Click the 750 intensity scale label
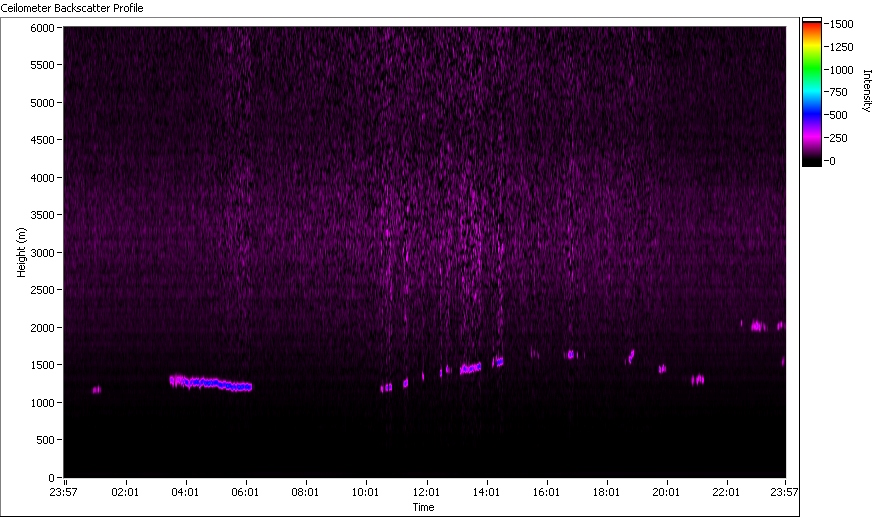Viewport: 876px width, 517px height. (839, 92)
